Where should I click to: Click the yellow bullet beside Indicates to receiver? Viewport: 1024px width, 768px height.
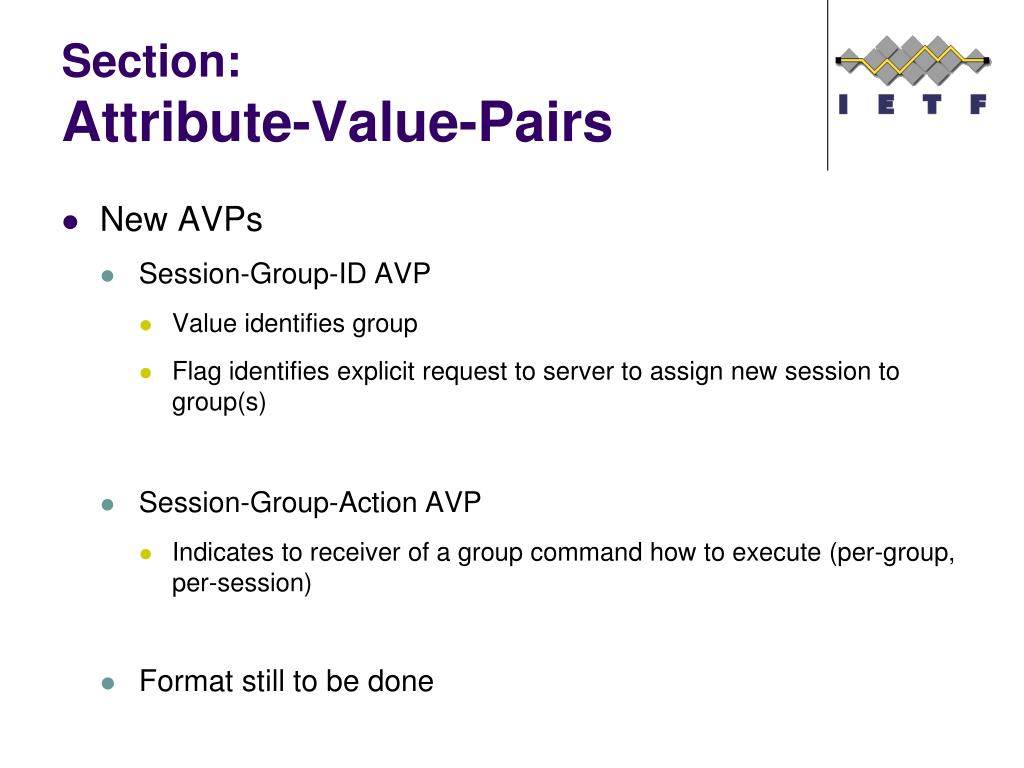146,554
